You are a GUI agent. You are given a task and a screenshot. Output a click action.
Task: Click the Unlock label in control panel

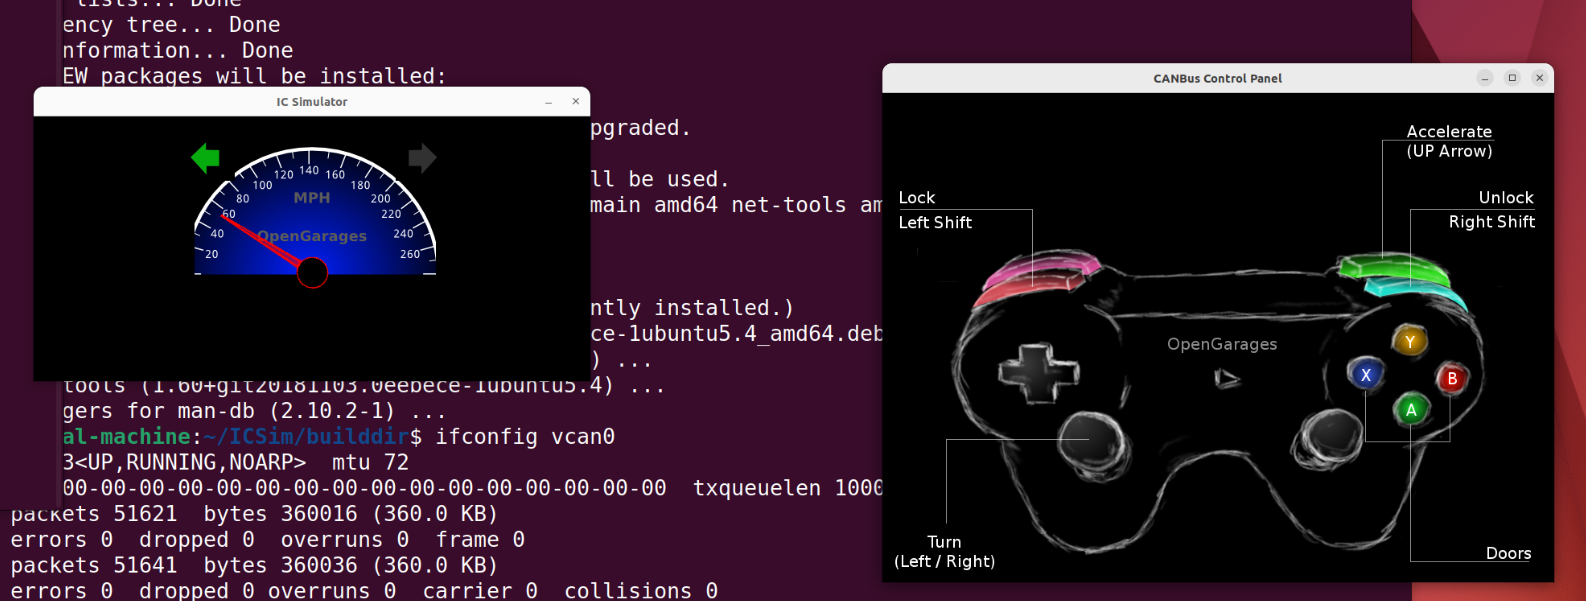pos(1506,198)
